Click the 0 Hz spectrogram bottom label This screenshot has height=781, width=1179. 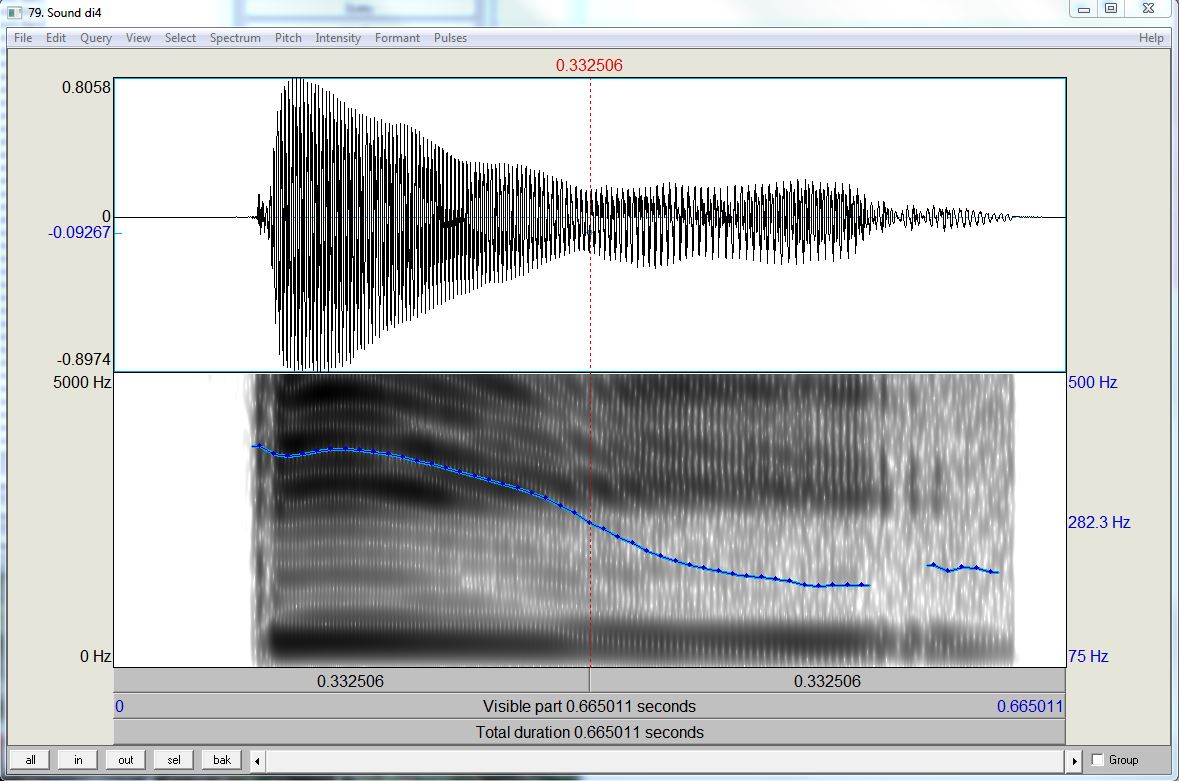95,656
